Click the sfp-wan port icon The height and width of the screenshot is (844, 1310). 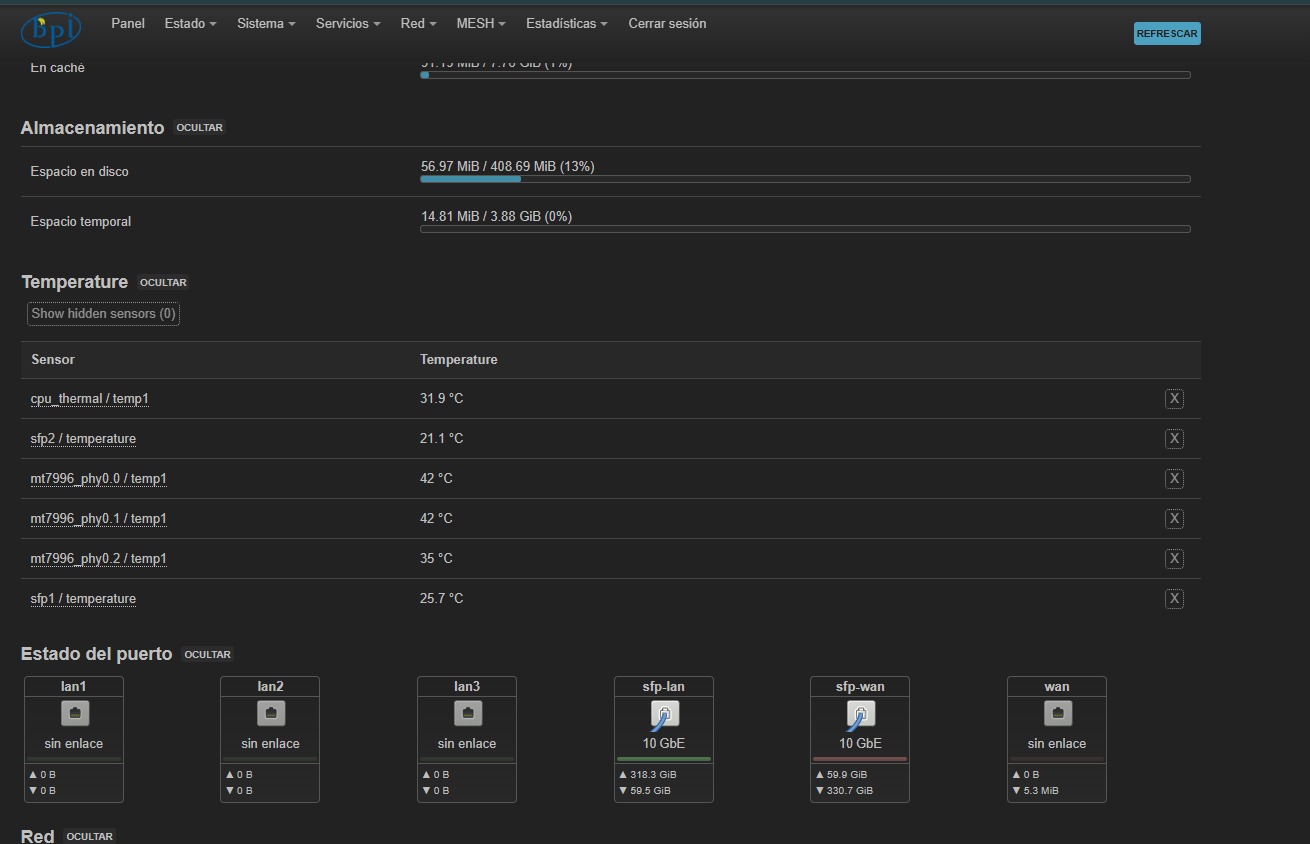click(x=860, y=714)
